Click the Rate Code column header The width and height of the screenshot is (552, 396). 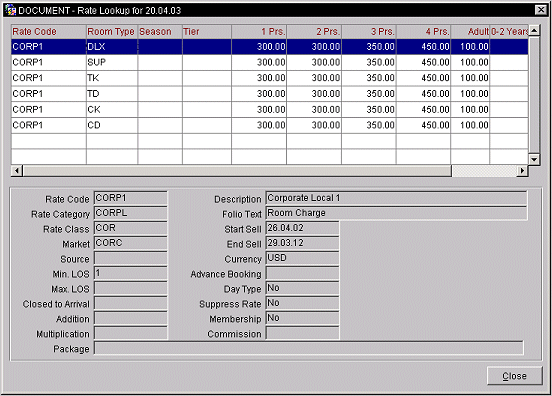[49, 32]
